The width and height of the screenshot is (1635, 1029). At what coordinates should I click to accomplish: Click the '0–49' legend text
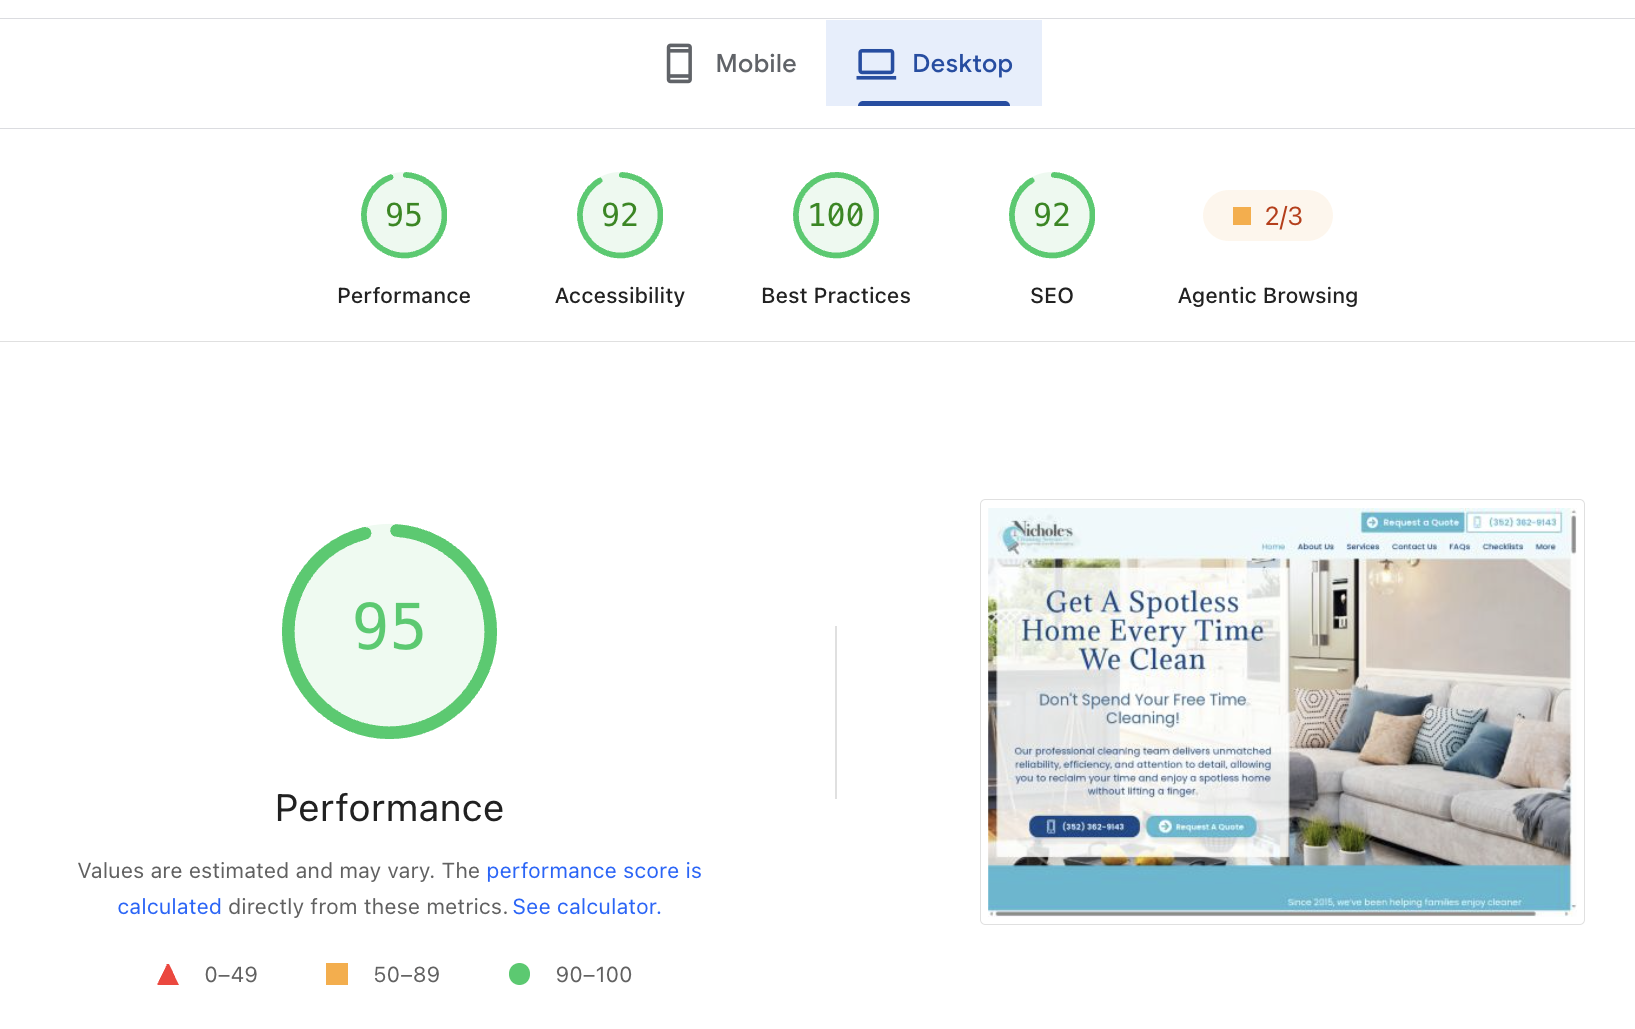231,975
